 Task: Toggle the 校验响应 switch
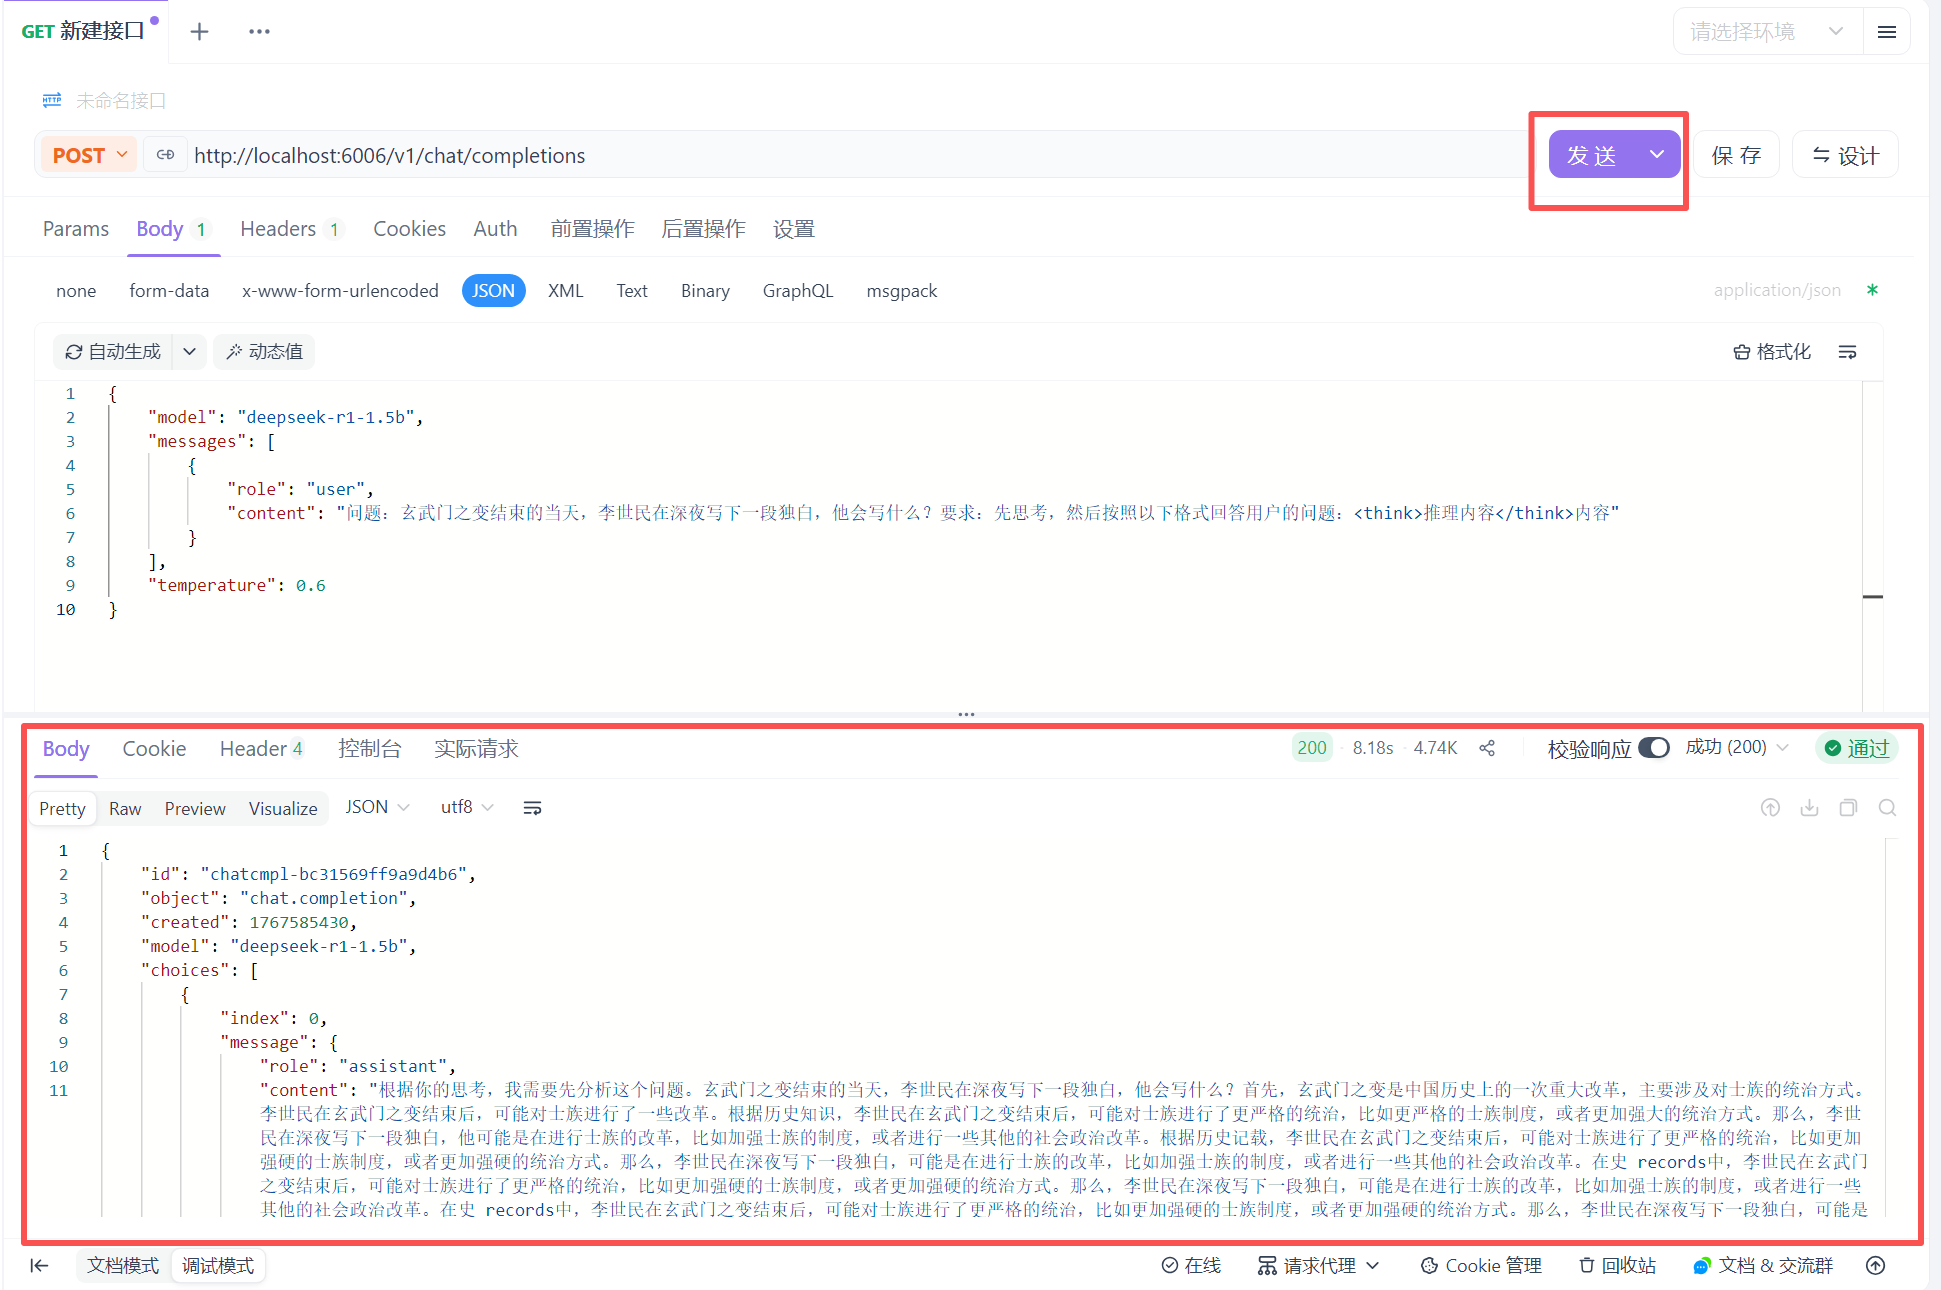coord(1653,748)
